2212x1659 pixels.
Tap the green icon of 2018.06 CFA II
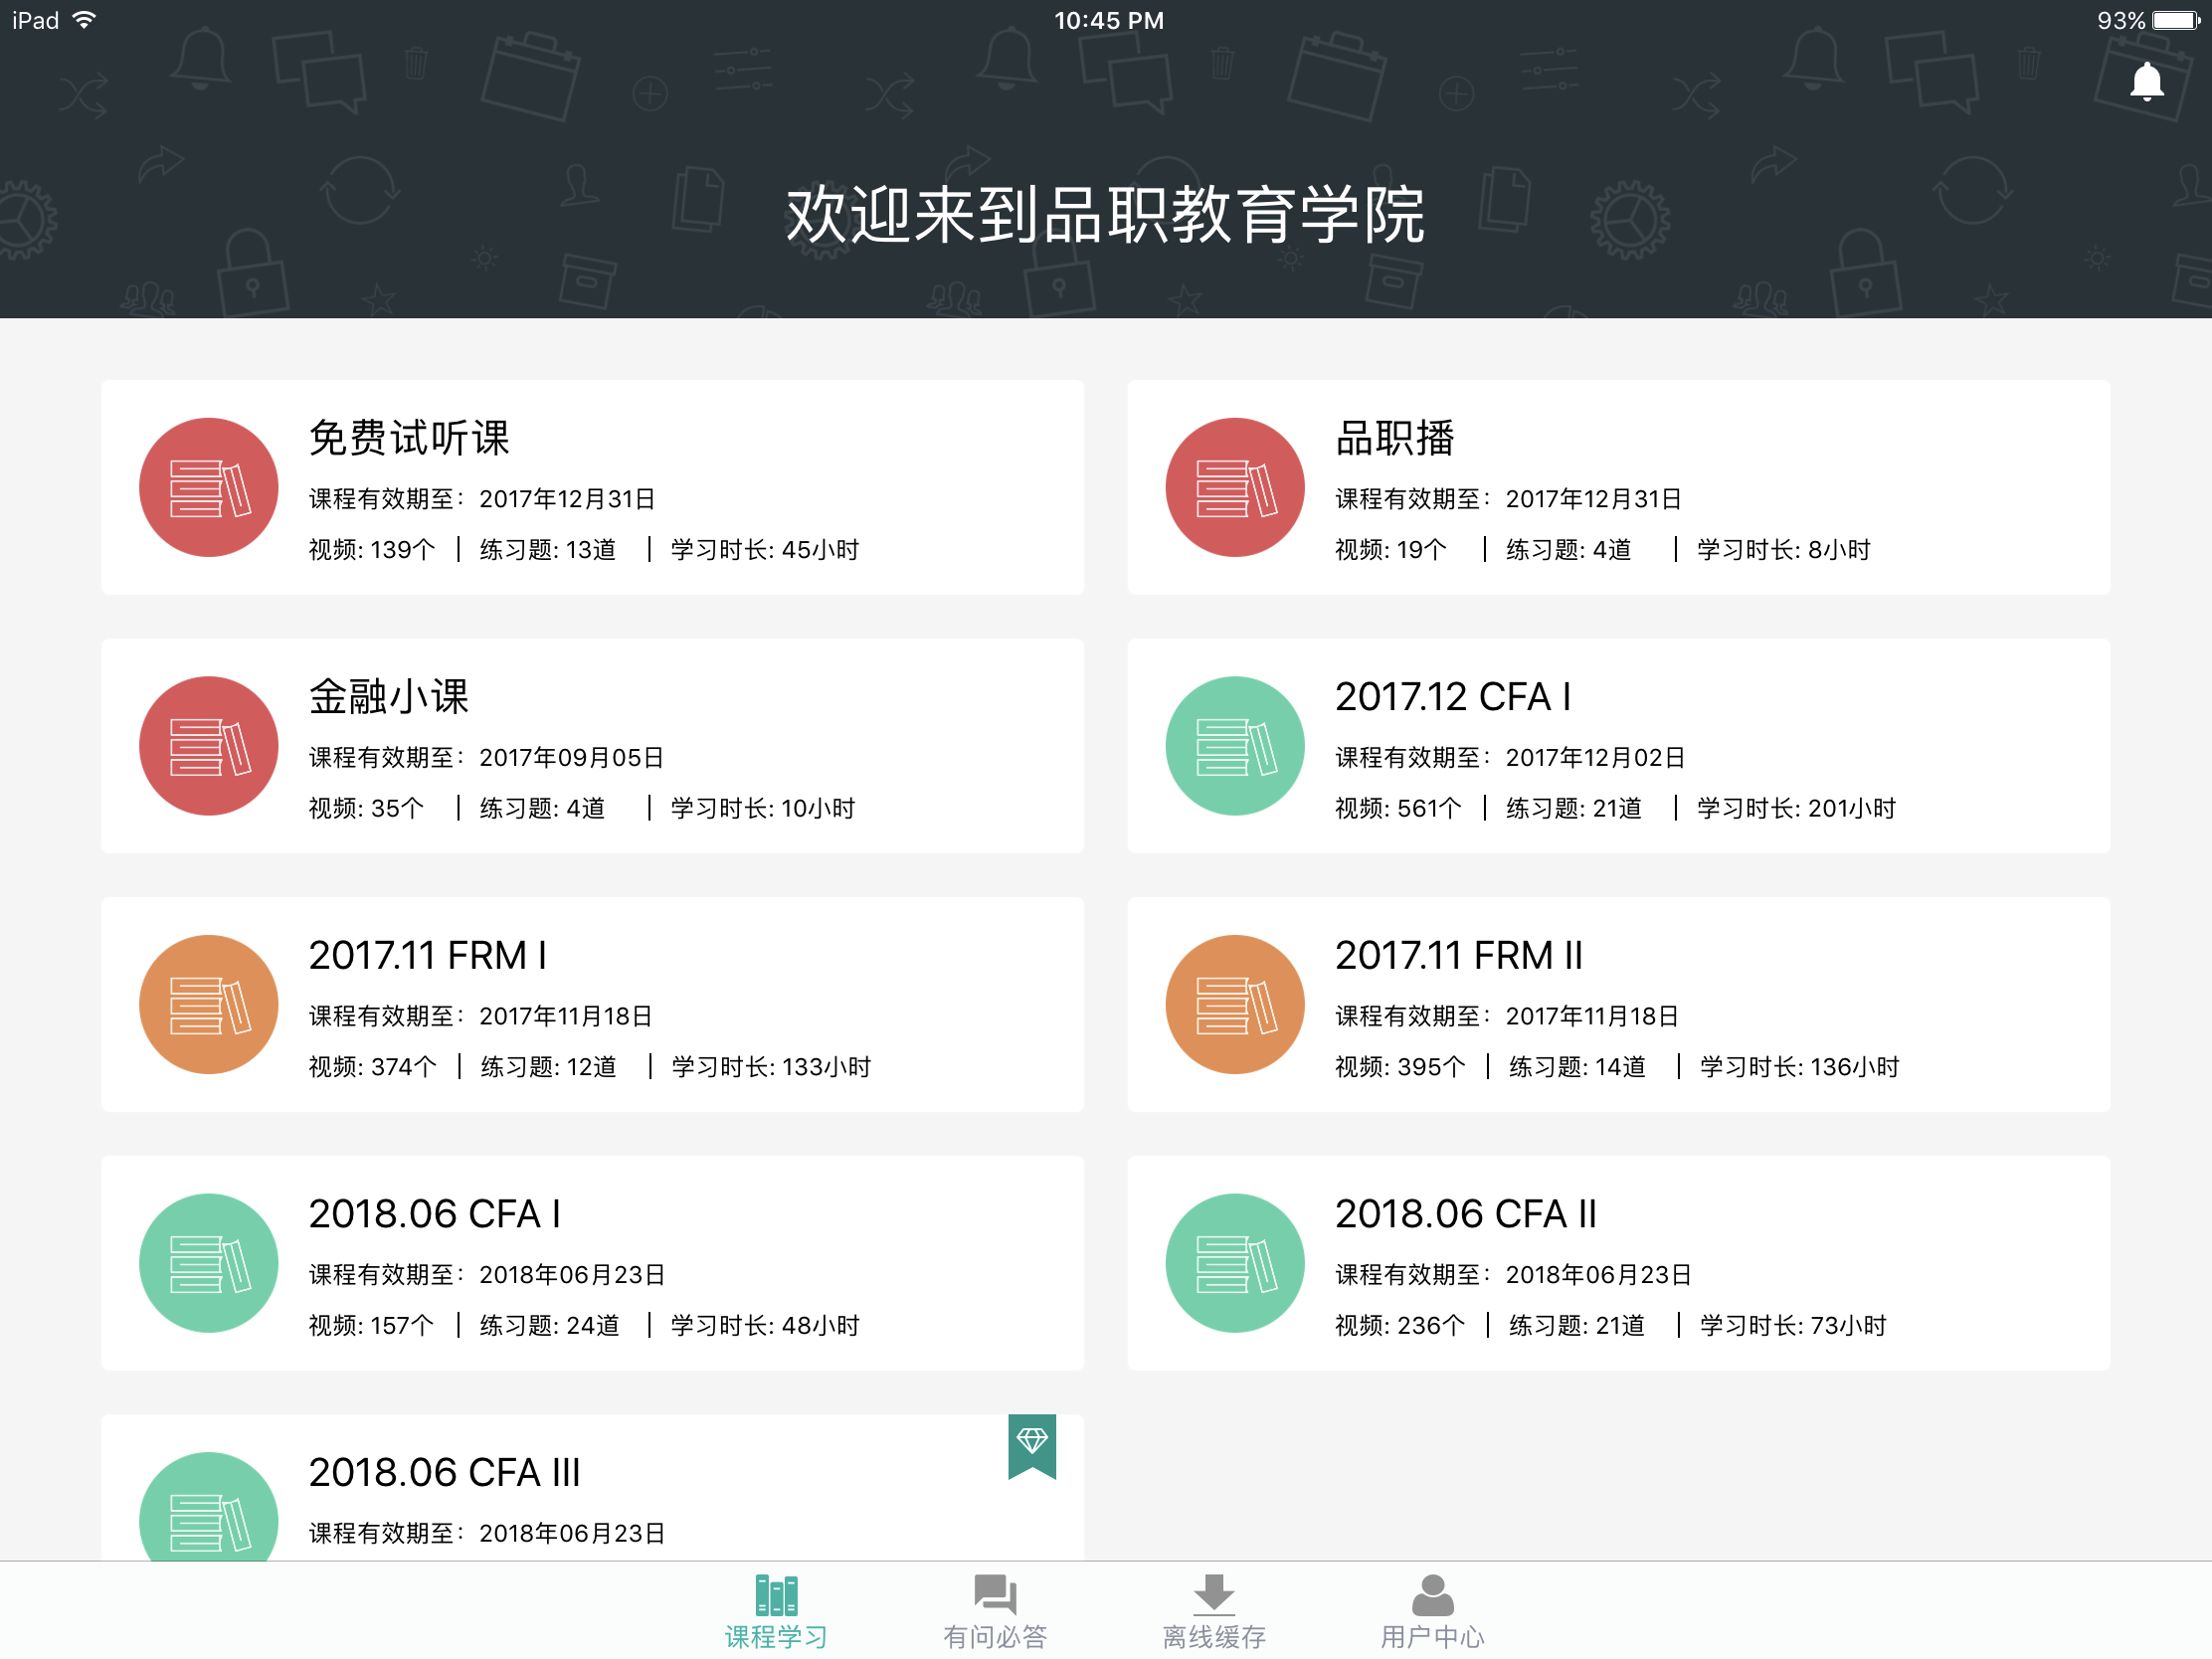point(1235,1263)
